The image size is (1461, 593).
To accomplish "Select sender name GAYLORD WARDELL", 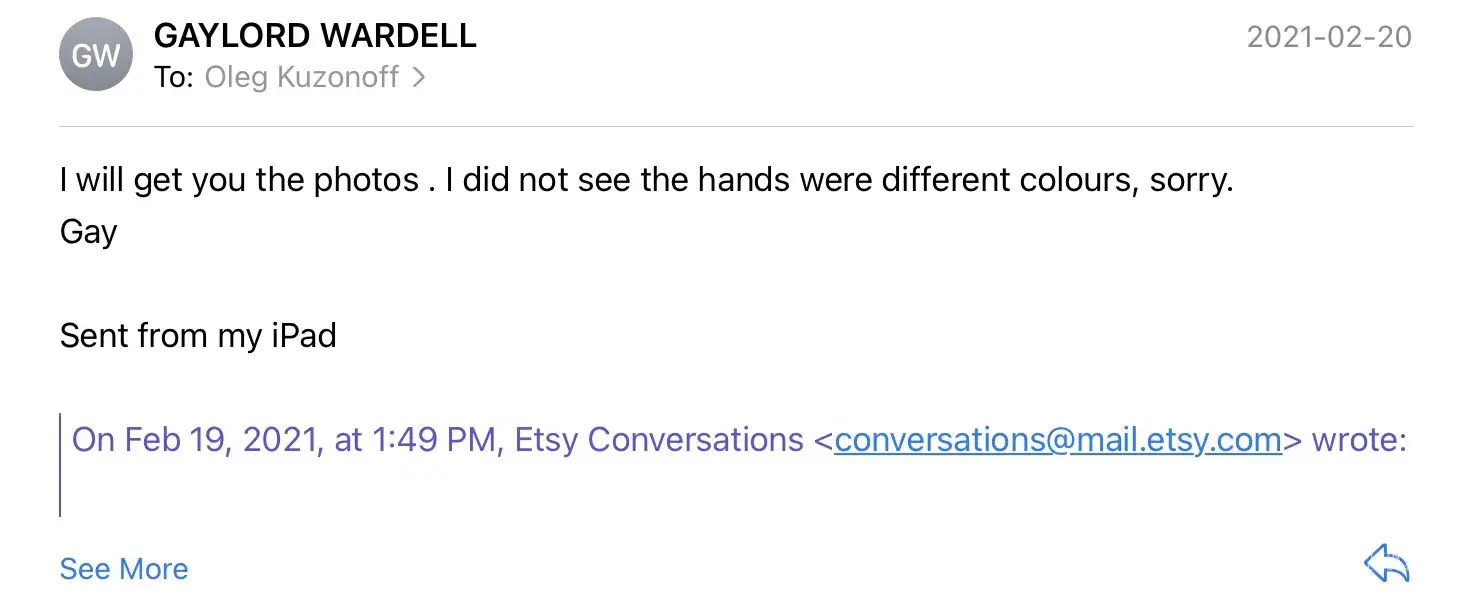I will click(315, 36).
